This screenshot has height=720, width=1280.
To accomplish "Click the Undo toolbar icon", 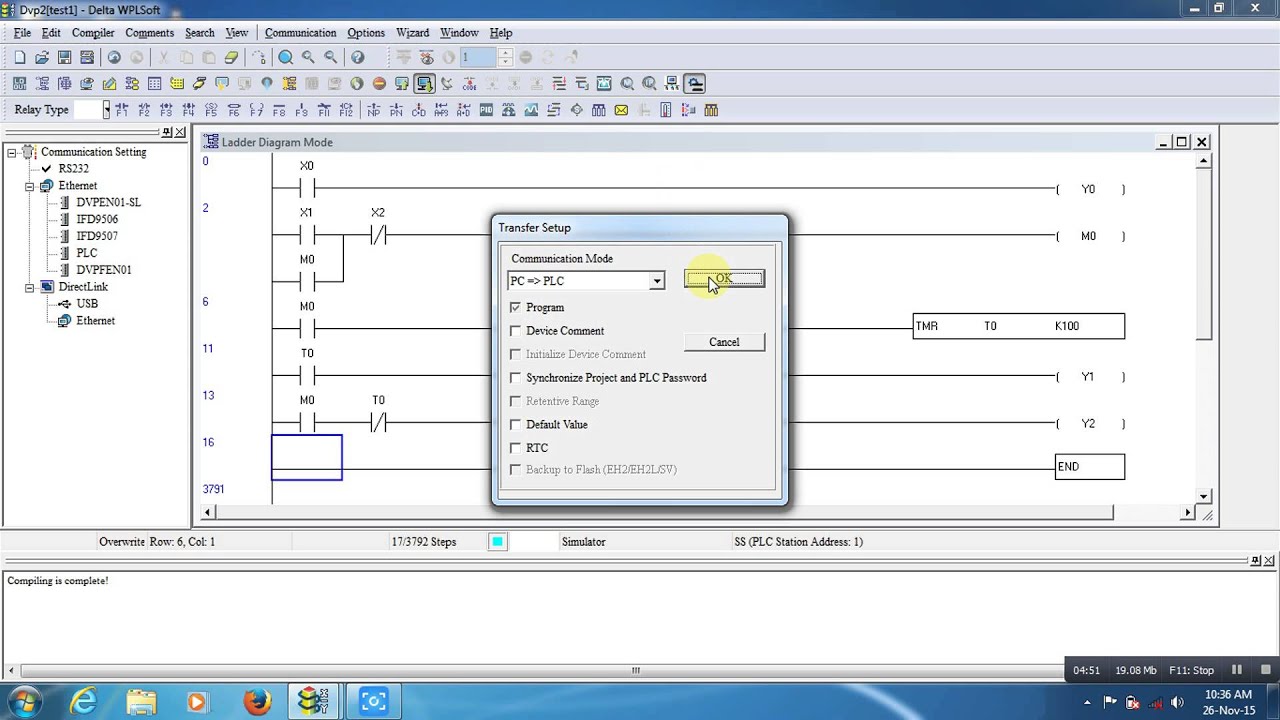I will 114,58.
